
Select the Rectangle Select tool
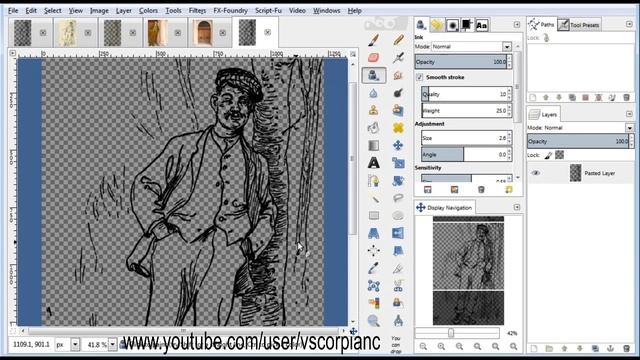coord(373,216)
